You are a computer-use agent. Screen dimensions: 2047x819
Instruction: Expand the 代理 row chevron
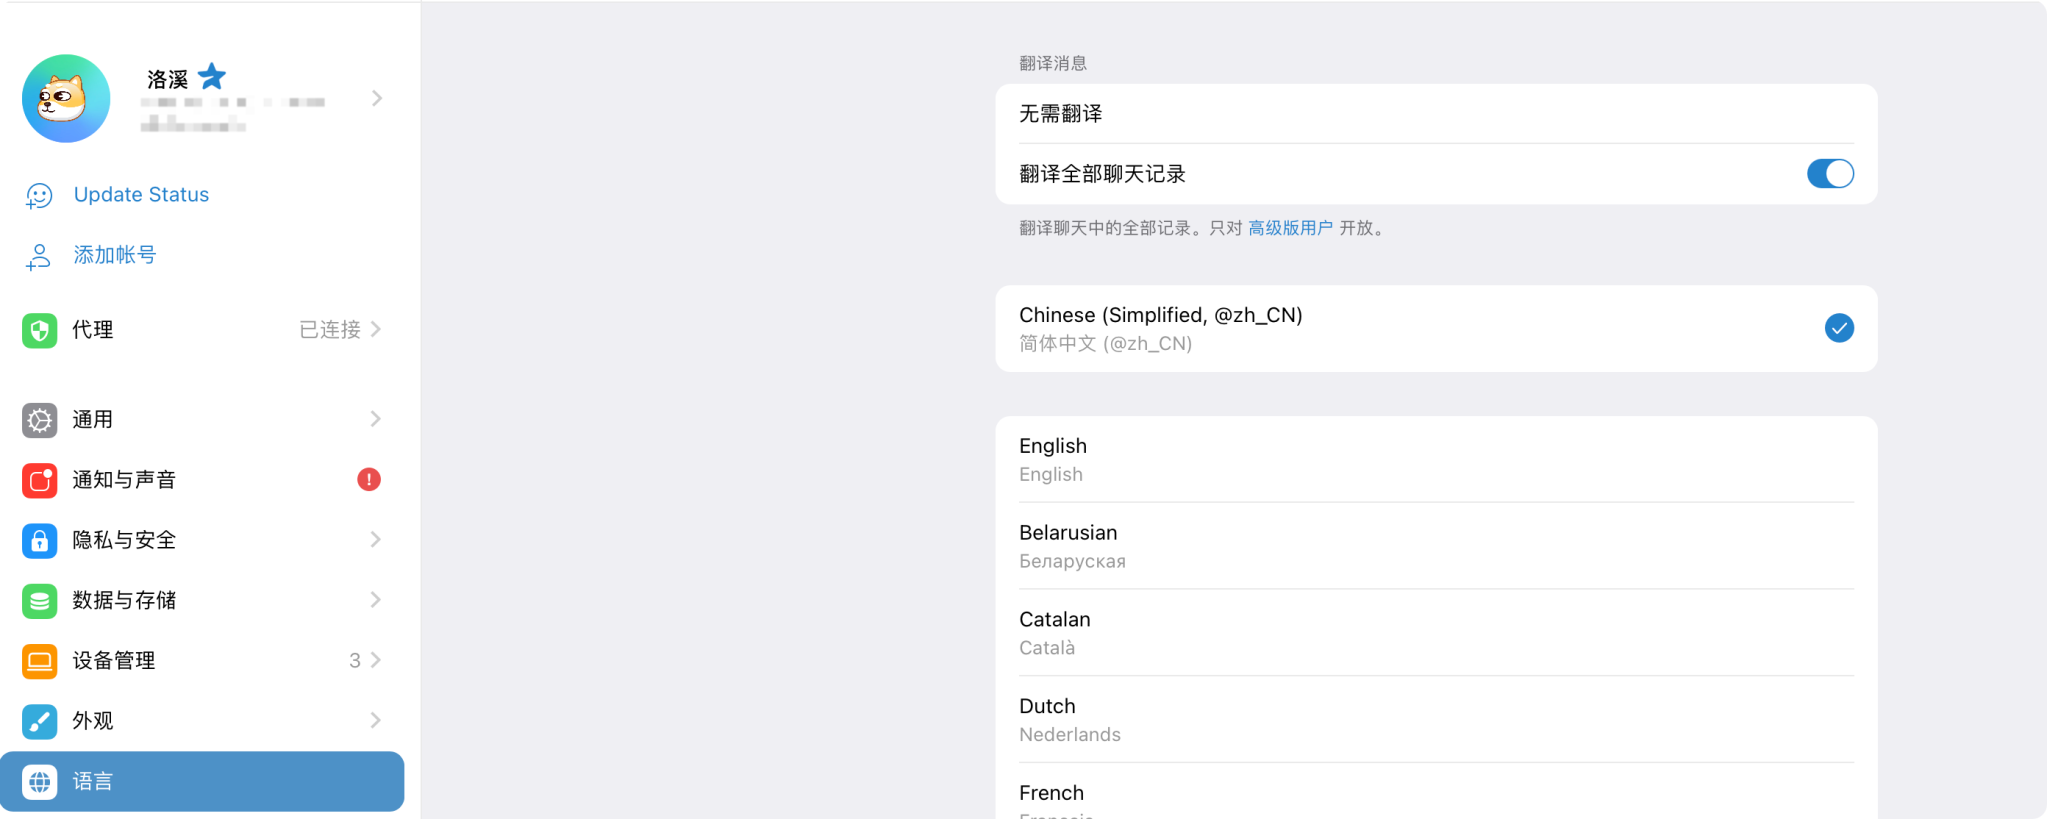tap(376, 329)
